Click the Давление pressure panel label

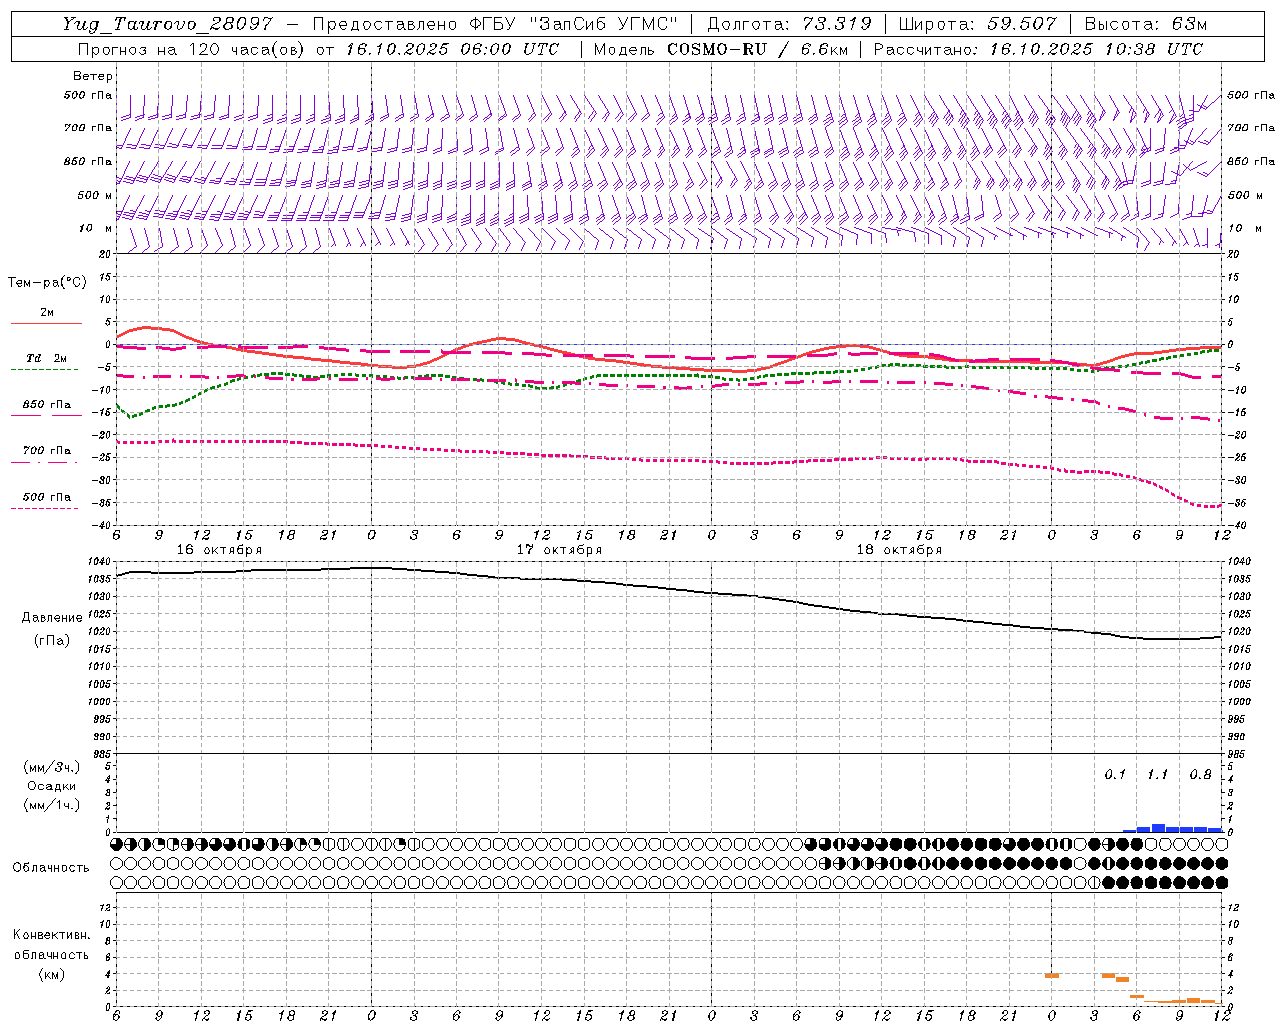52,618
